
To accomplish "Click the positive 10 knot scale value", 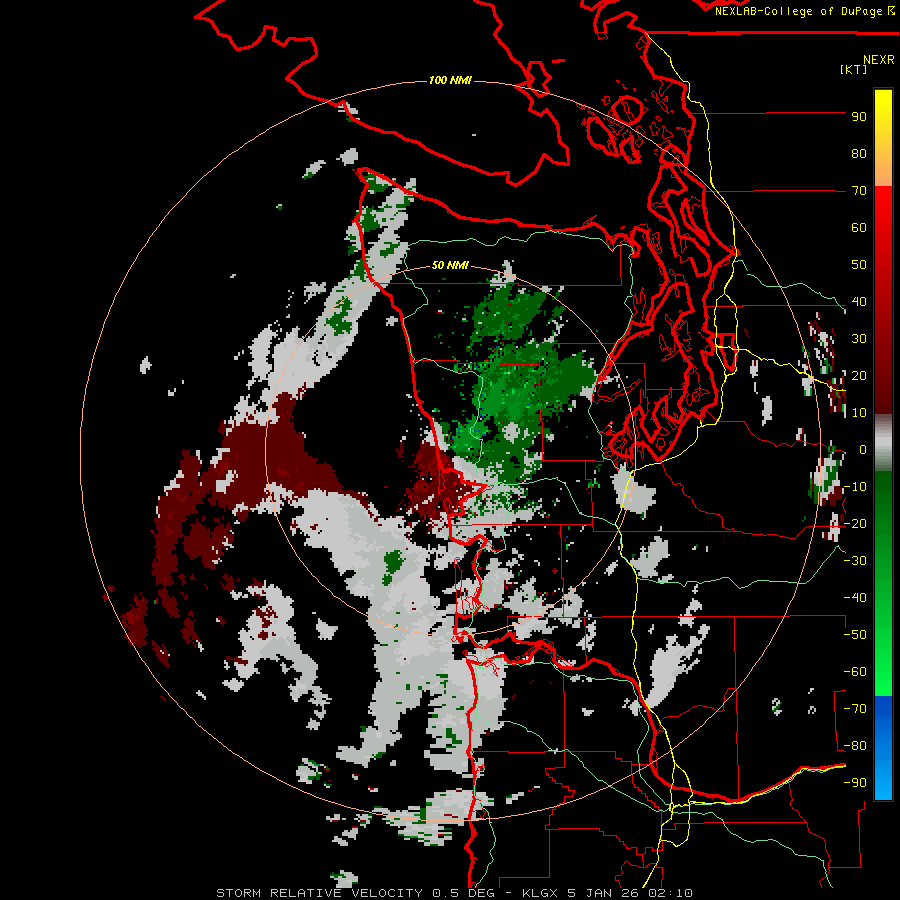I will point(859,413).
